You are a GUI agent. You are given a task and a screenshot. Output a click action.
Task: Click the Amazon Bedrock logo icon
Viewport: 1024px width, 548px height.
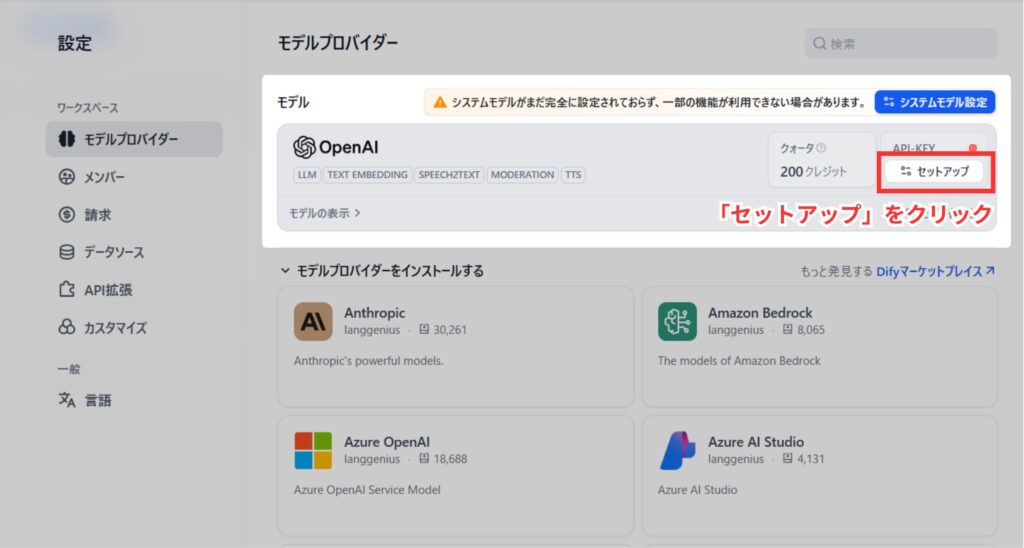[x=677, y=321]
